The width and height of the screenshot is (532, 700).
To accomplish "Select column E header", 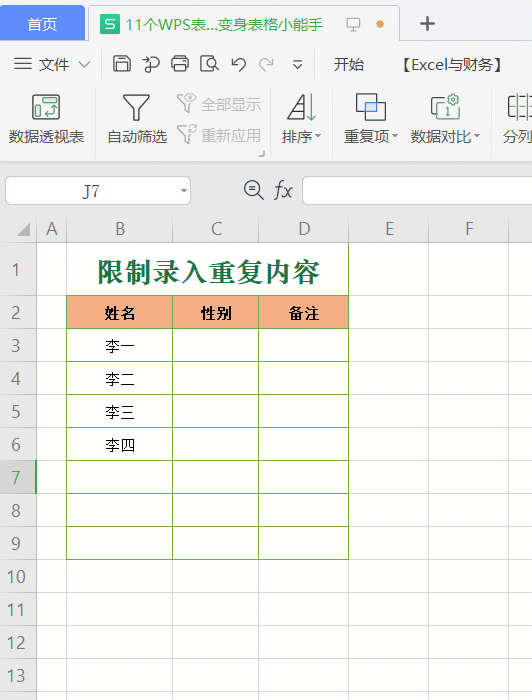I will coord(388,229).
